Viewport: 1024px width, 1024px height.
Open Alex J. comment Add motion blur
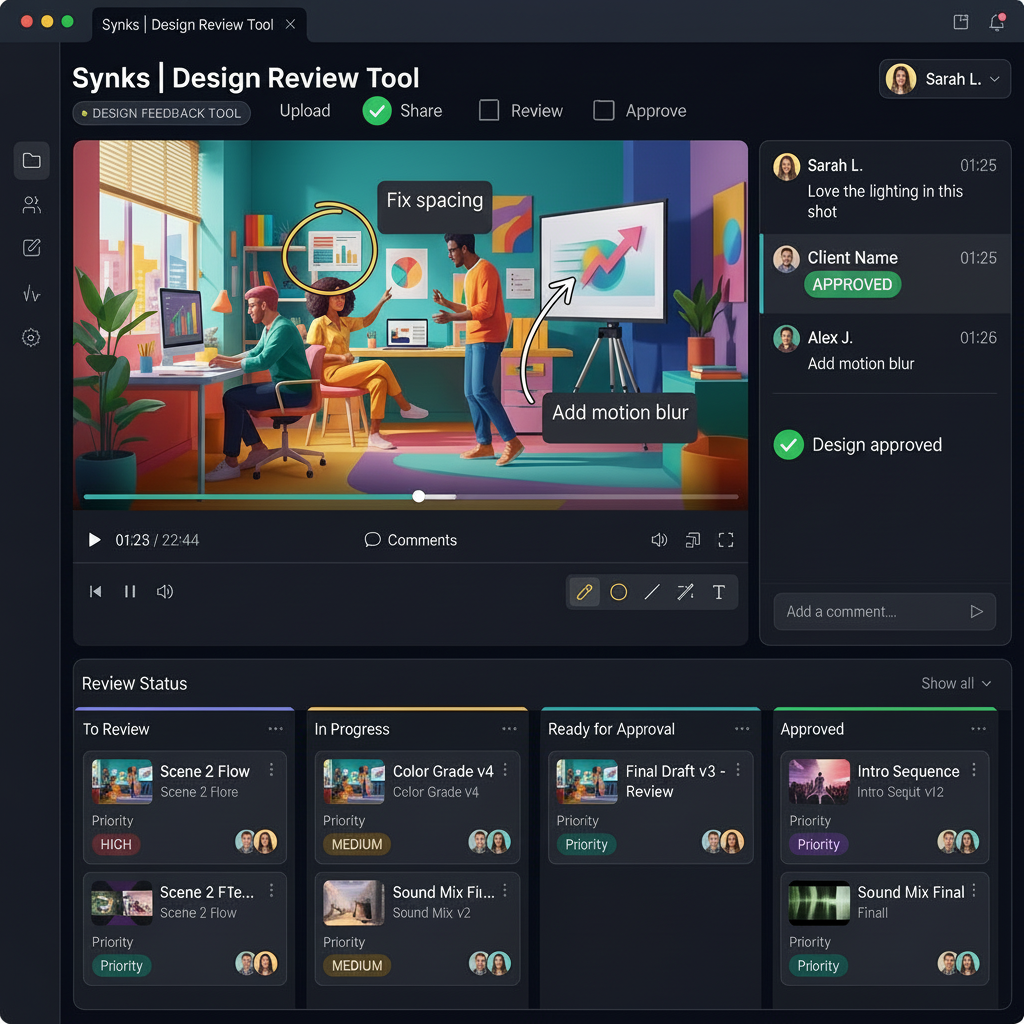pos(885,351)
